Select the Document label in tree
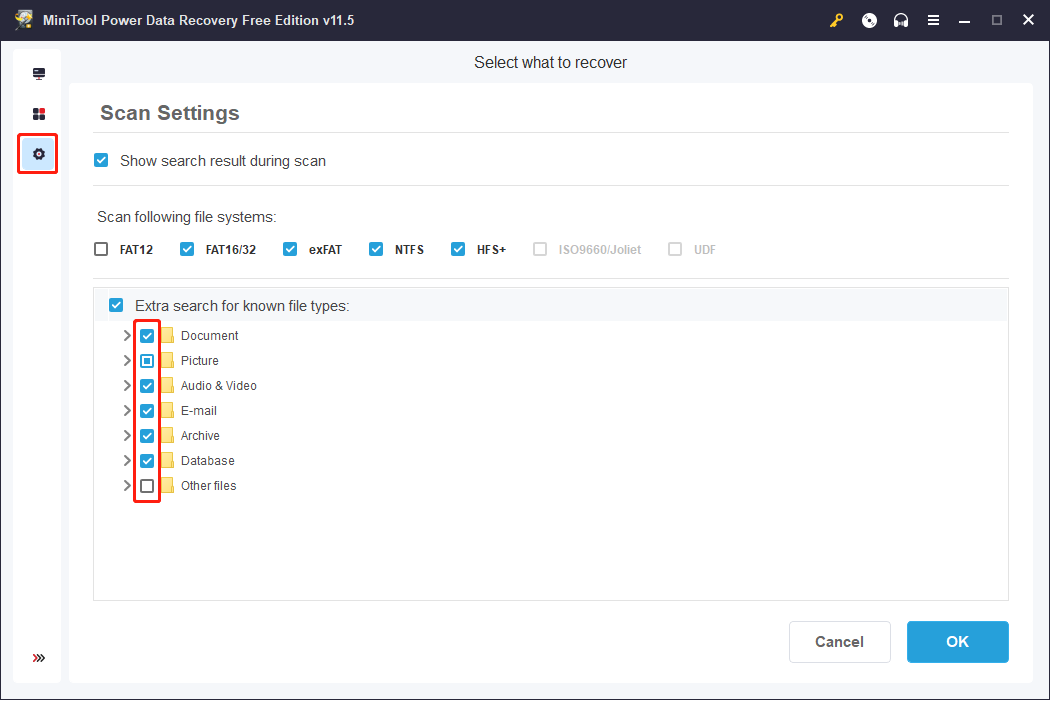 point(209,336)
